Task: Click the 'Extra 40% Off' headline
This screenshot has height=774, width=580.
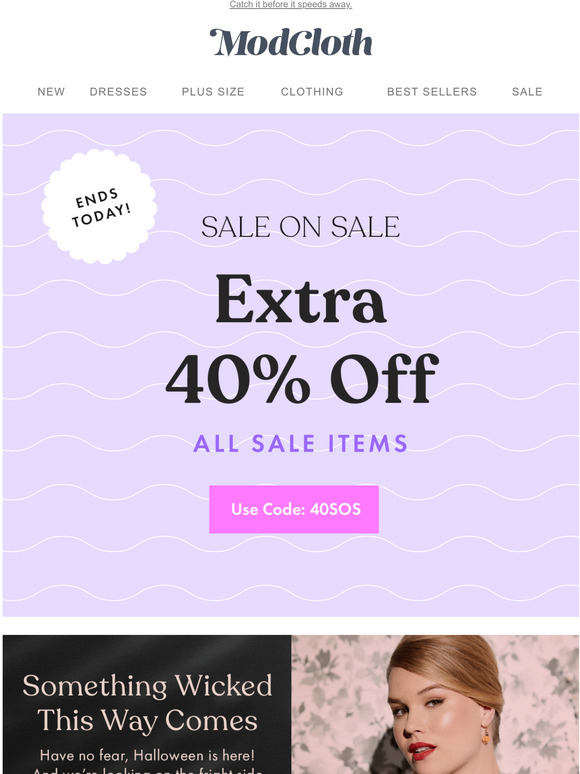Action: click(x=302, y=339)
